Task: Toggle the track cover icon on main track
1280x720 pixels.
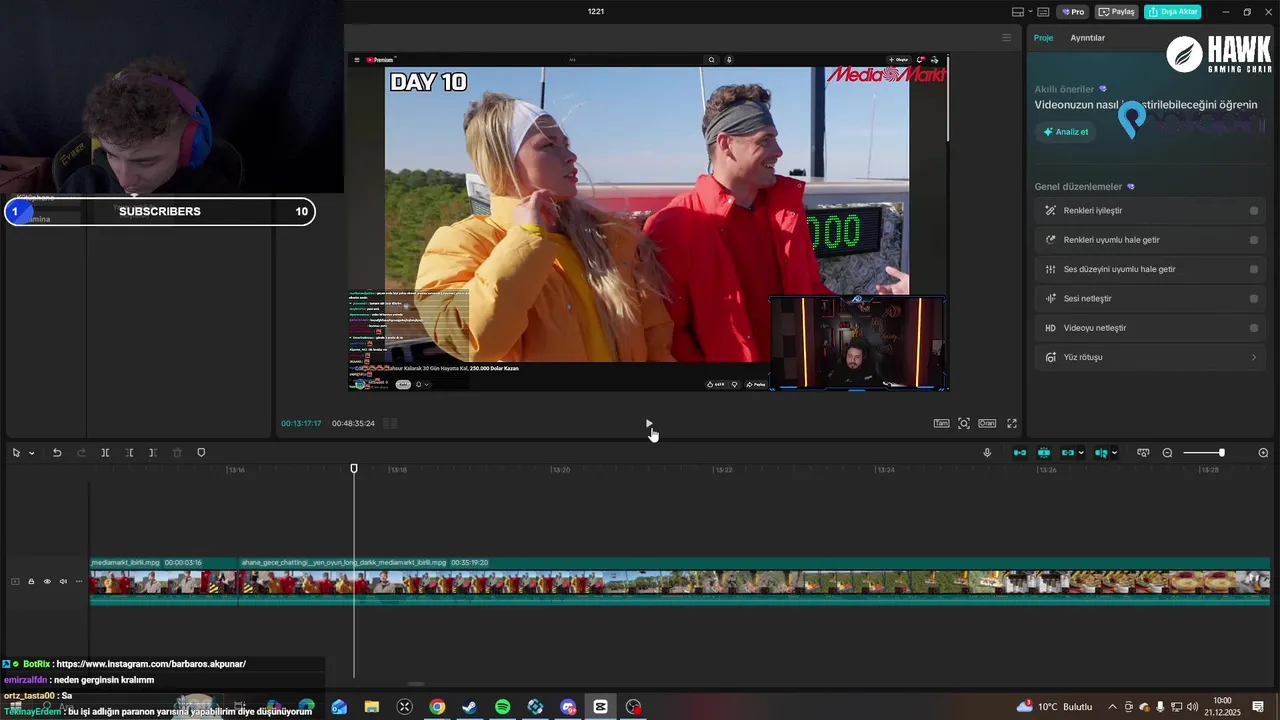Action: coord(15,581)
